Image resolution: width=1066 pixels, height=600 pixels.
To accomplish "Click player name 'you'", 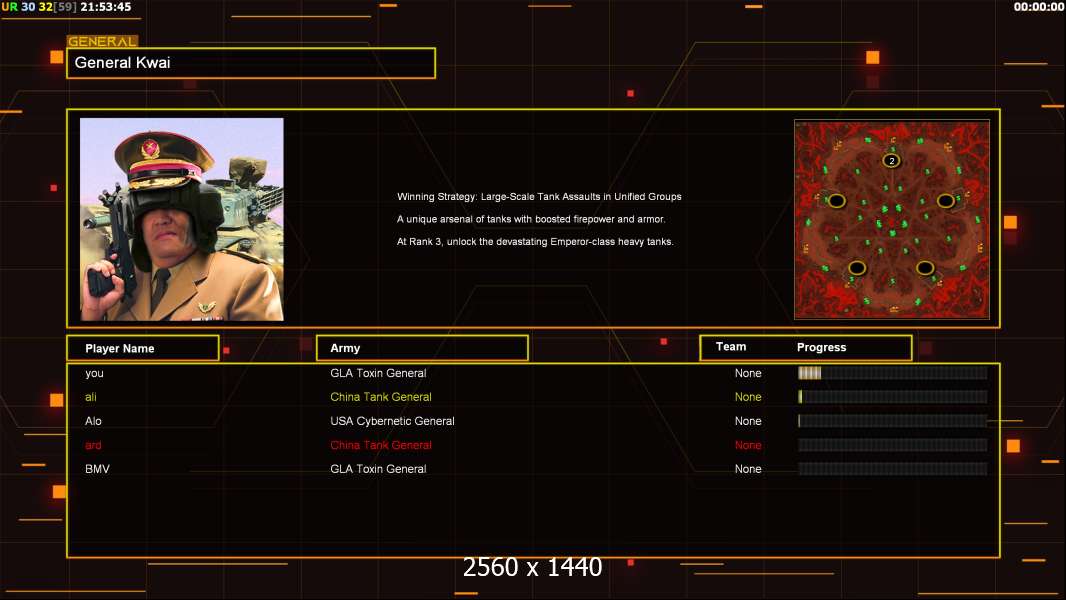I will click(94, 373).
